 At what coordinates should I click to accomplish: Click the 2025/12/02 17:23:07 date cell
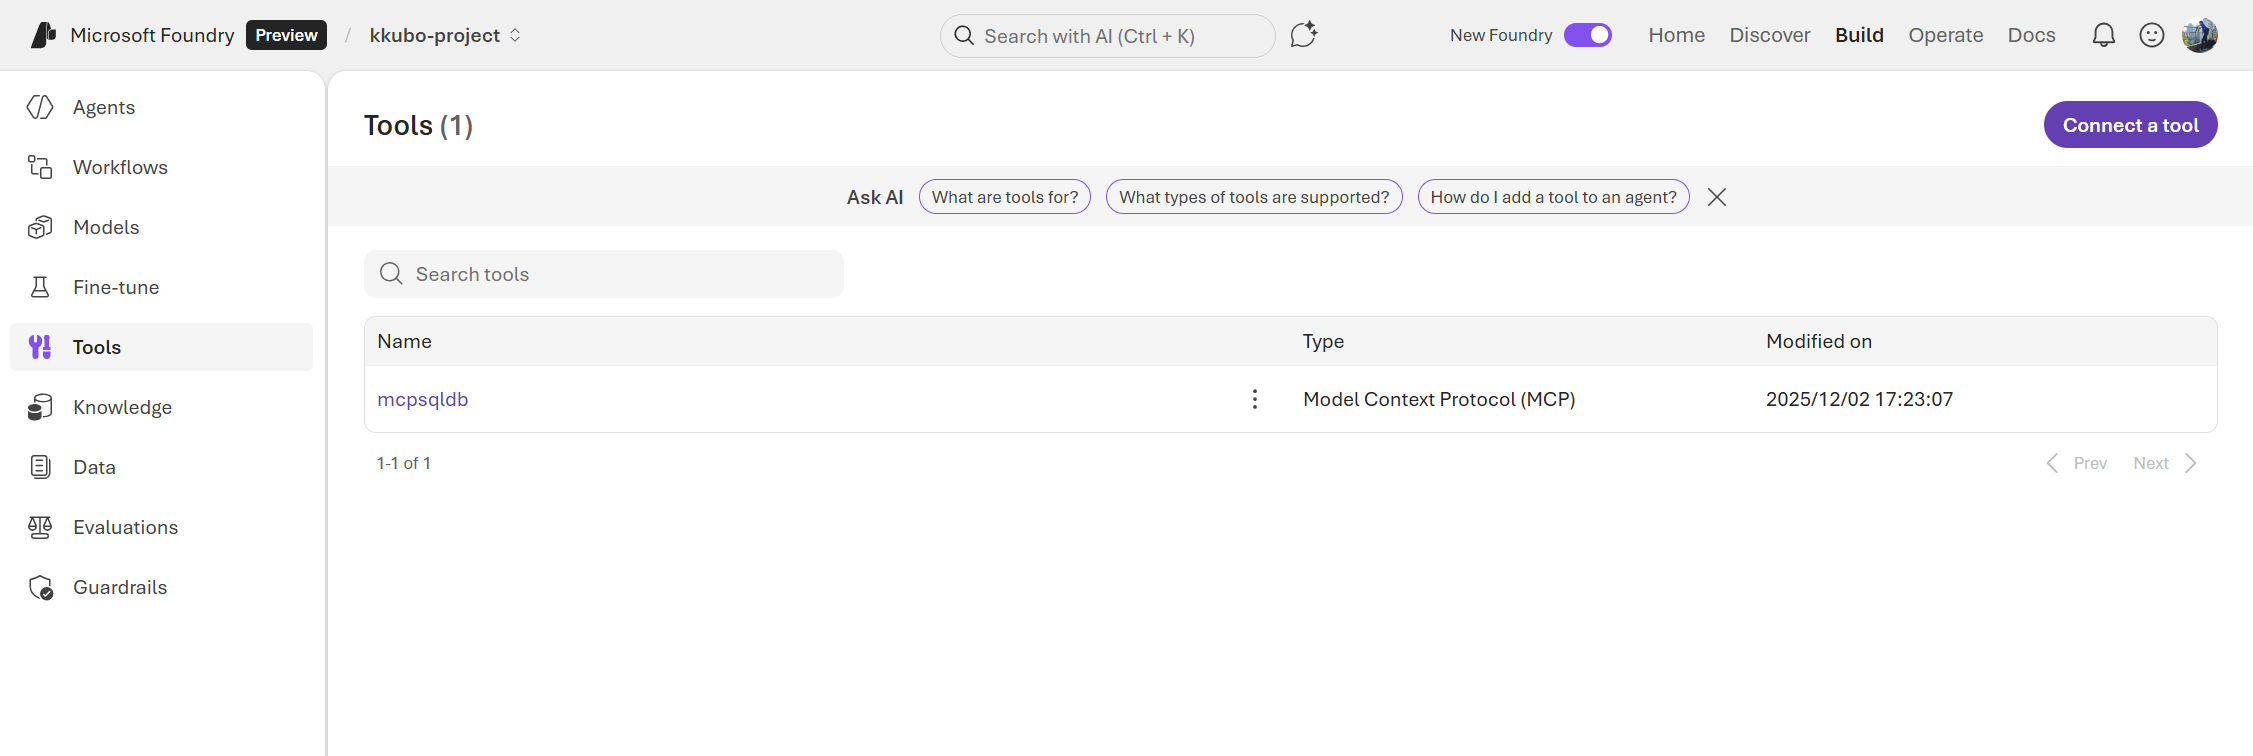(1859, 399)
